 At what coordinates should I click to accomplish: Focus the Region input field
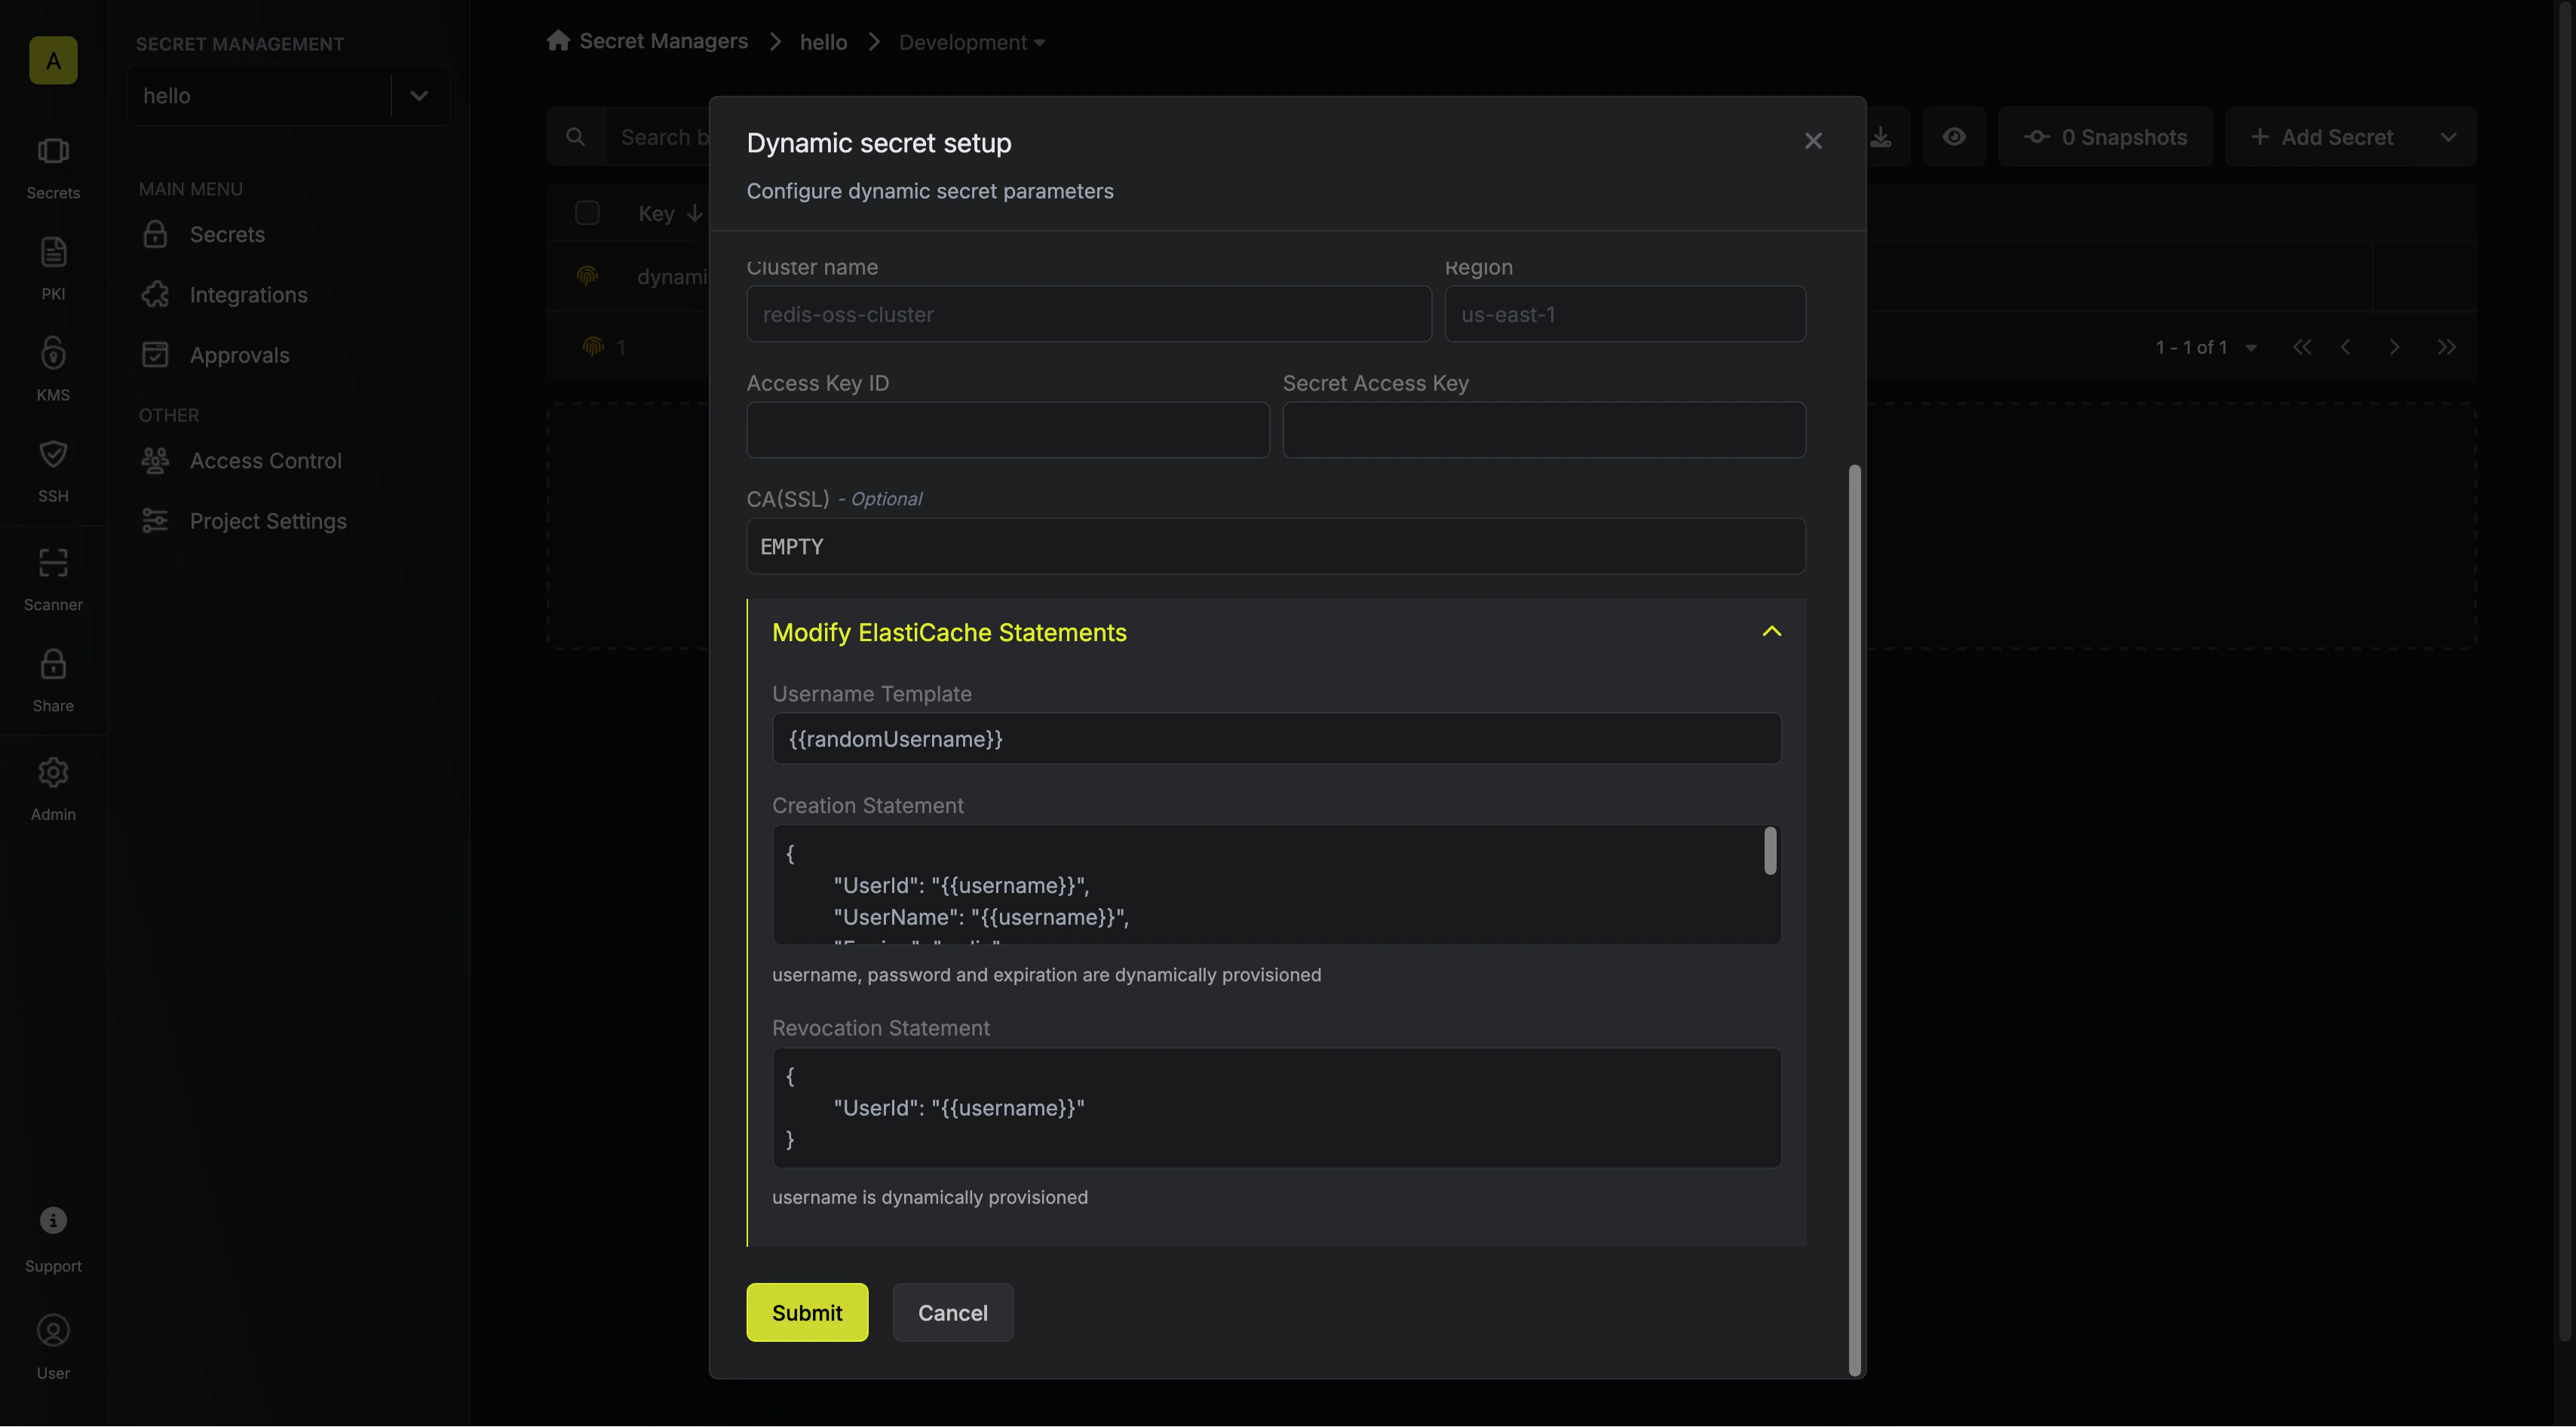[x=1624, y=314]
